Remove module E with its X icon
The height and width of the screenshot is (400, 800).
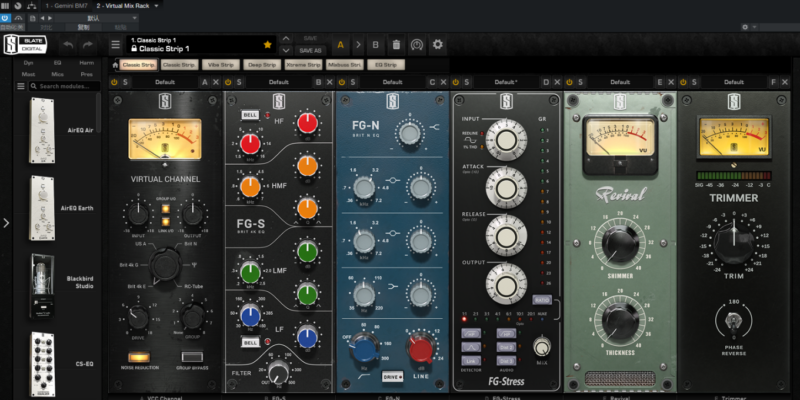pyautogui.click(x=671, y=82)
